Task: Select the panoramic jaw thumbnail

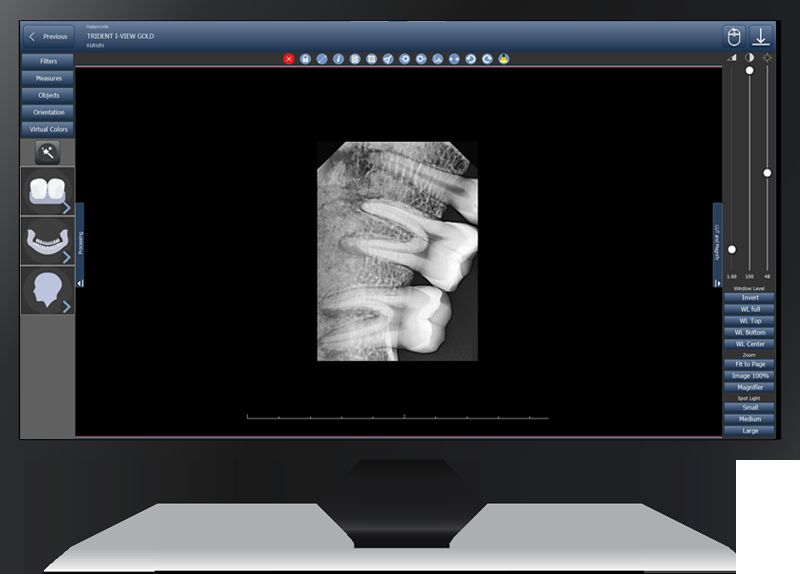Action: coord(47,240)
